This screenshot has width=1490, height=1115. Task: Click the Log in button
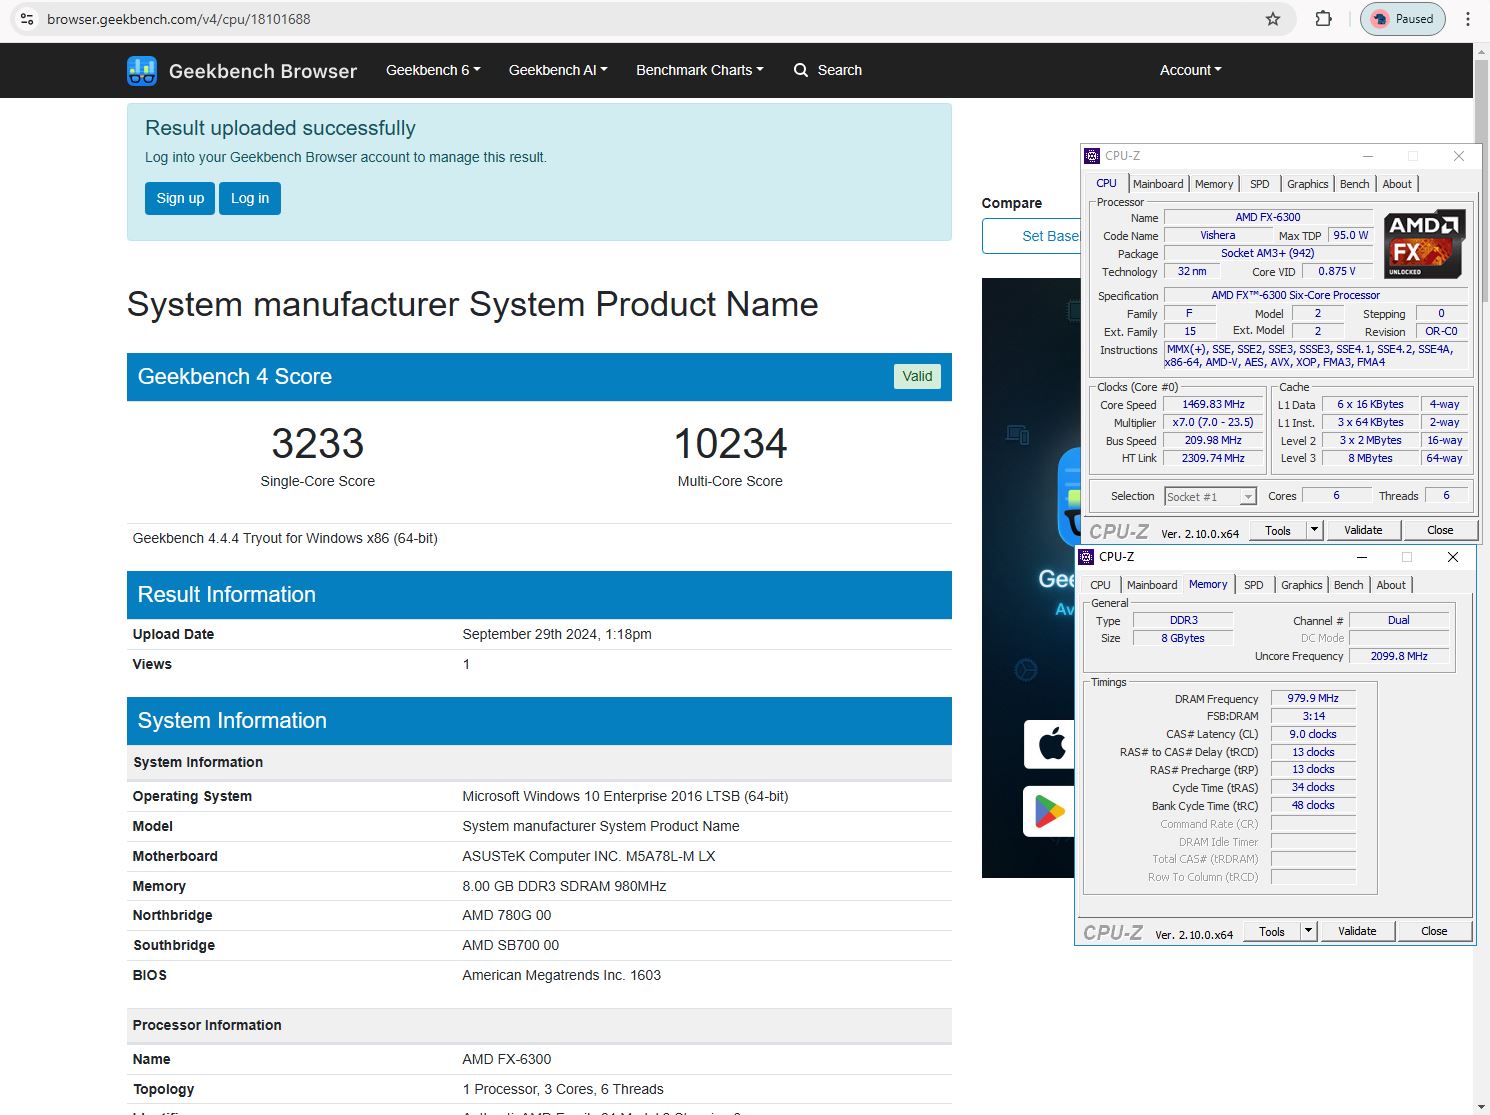[x=250, y=198]
